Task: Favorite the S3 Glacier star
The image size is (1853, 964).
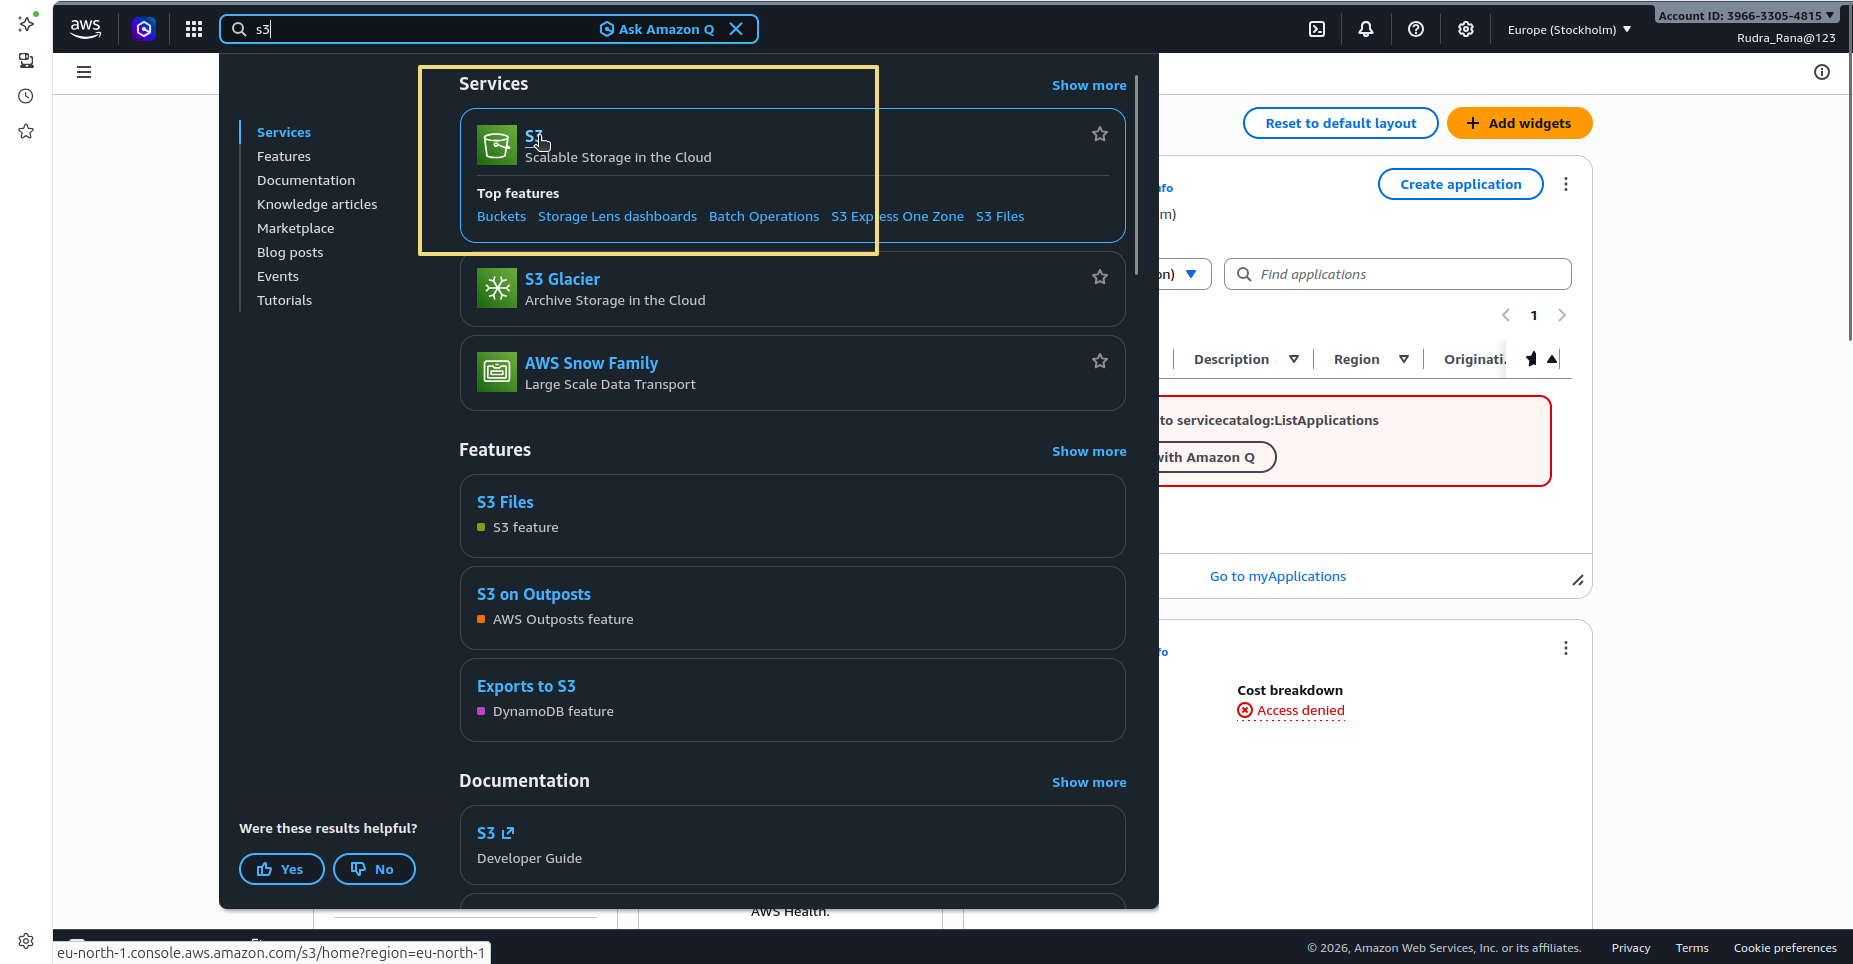Action: 1100,277
